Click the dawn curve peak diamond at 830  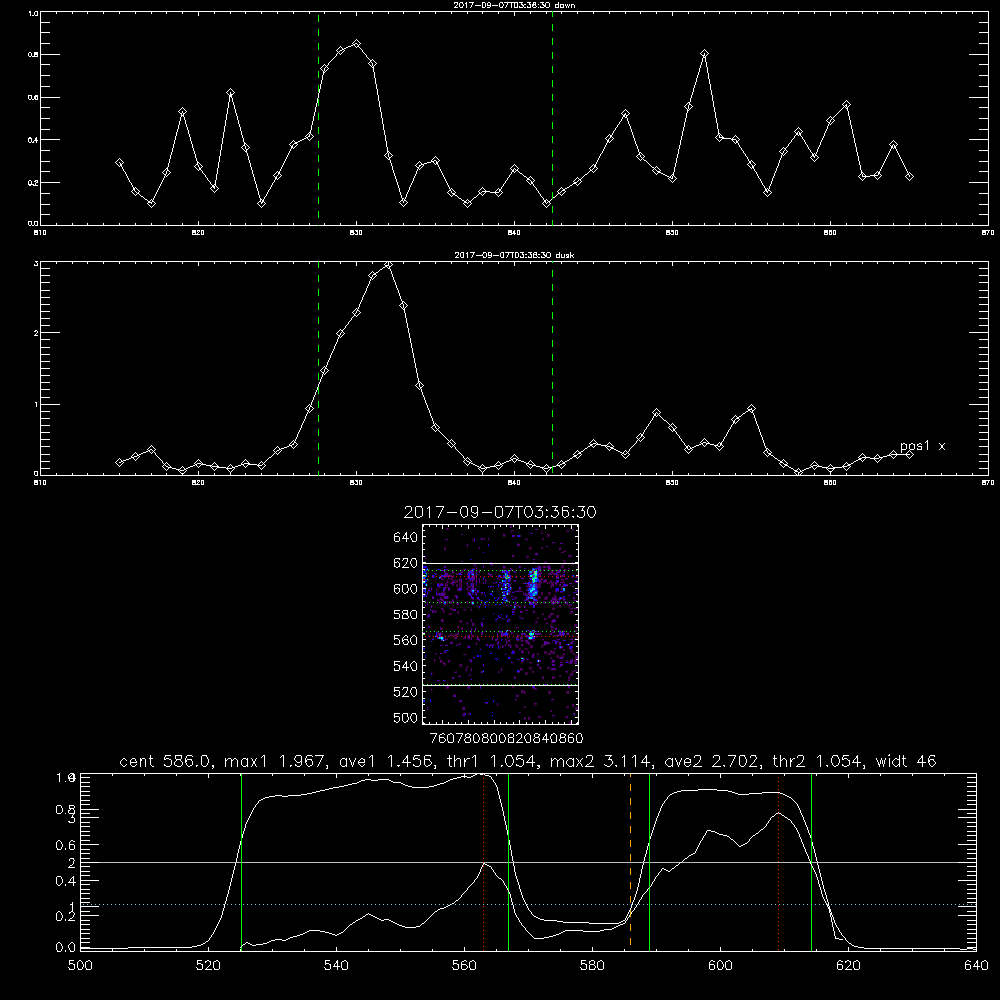[x=357, y=43]
